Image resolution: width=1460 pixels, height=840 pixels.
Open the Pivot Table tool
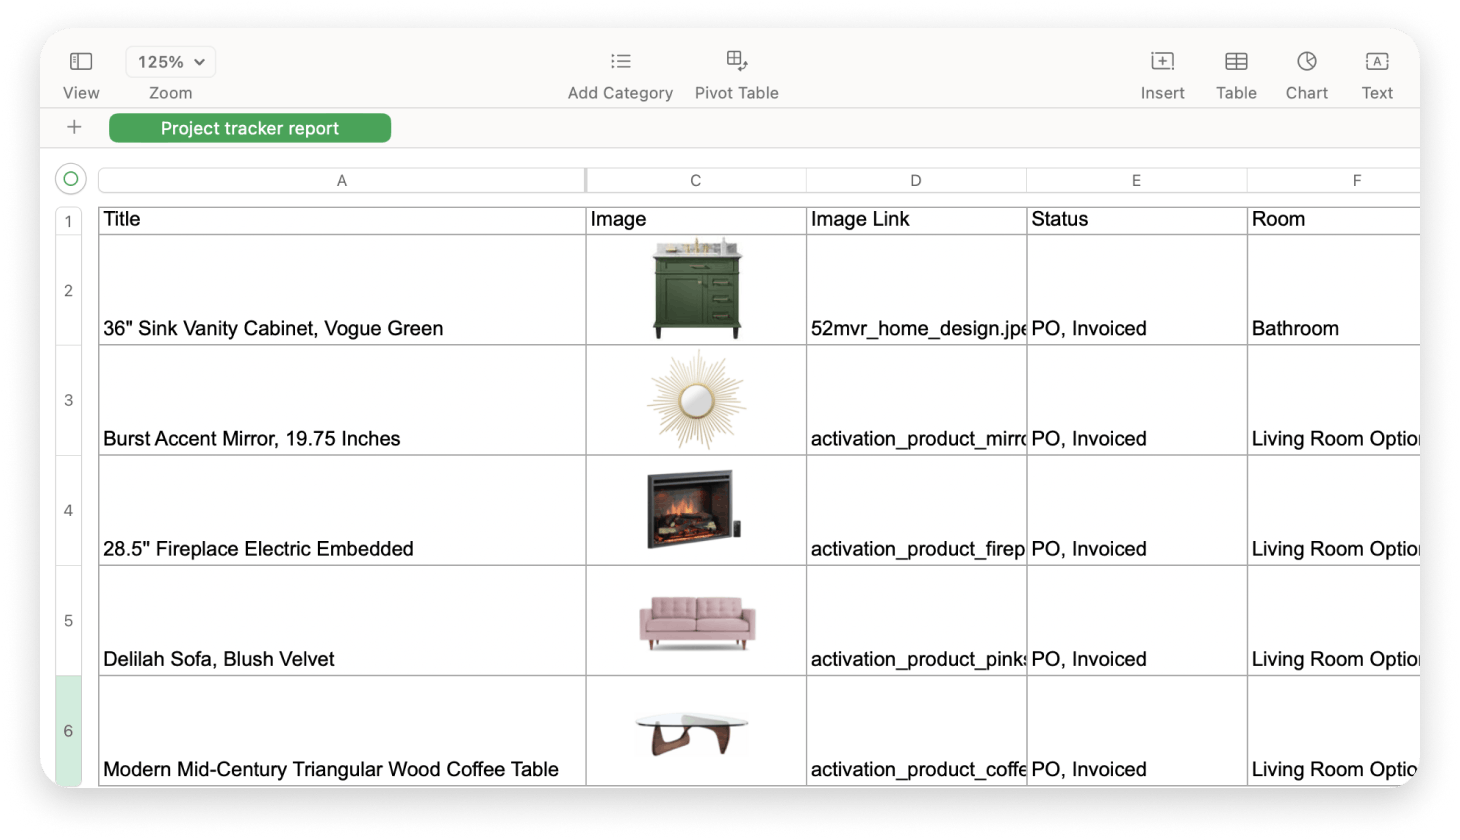[x=736, y=61]
